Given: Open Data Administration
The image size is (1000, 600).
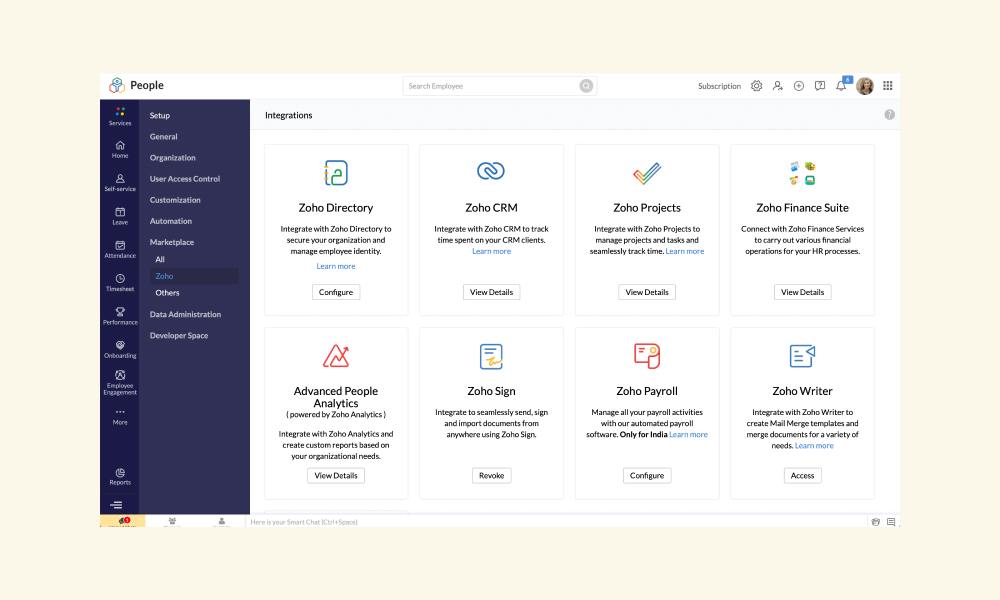Looking at the screenshot, I should 185,314.
